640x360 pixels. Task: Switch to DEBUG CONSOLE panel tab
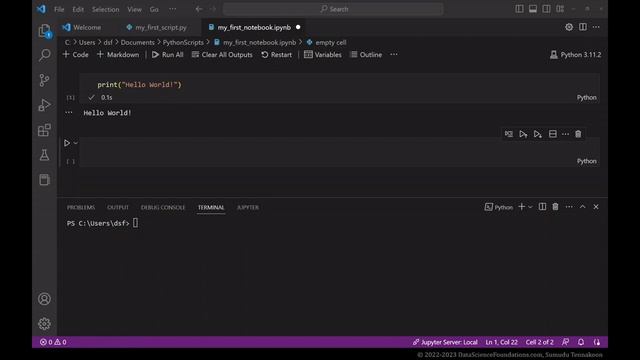163,207
